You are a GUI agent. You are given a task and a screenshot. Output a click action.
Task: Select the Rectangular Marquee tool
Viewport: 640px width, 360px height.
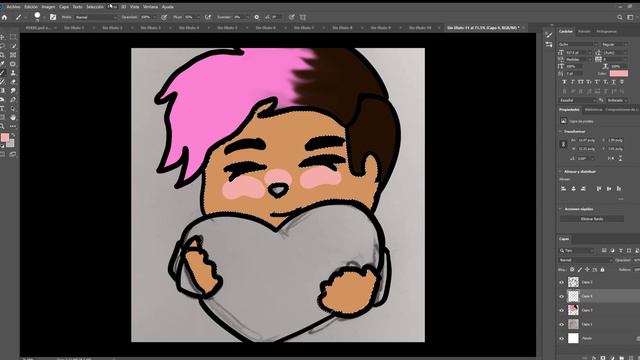13,37
